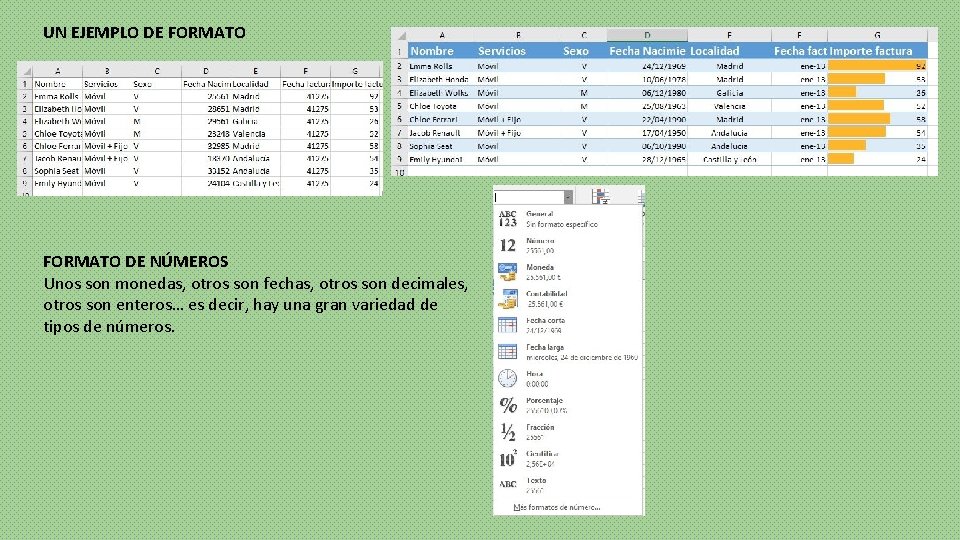Select the 06/12/1980 birth date cell
This screenshot has width=960, height=540.
(x=647, y=93)
